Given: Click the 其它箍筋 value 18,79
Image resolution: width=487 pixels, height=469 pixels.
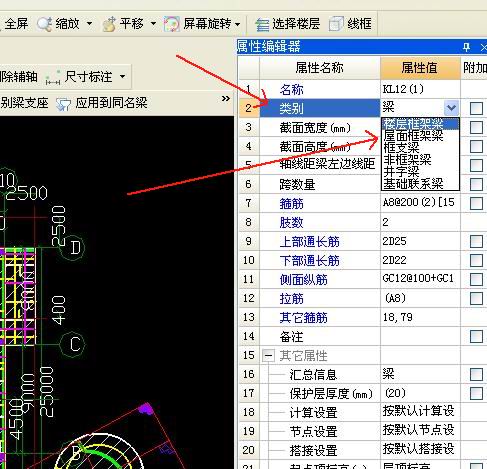Looking at the screenshot, I should pyautogui.click(x=420, y=317).
